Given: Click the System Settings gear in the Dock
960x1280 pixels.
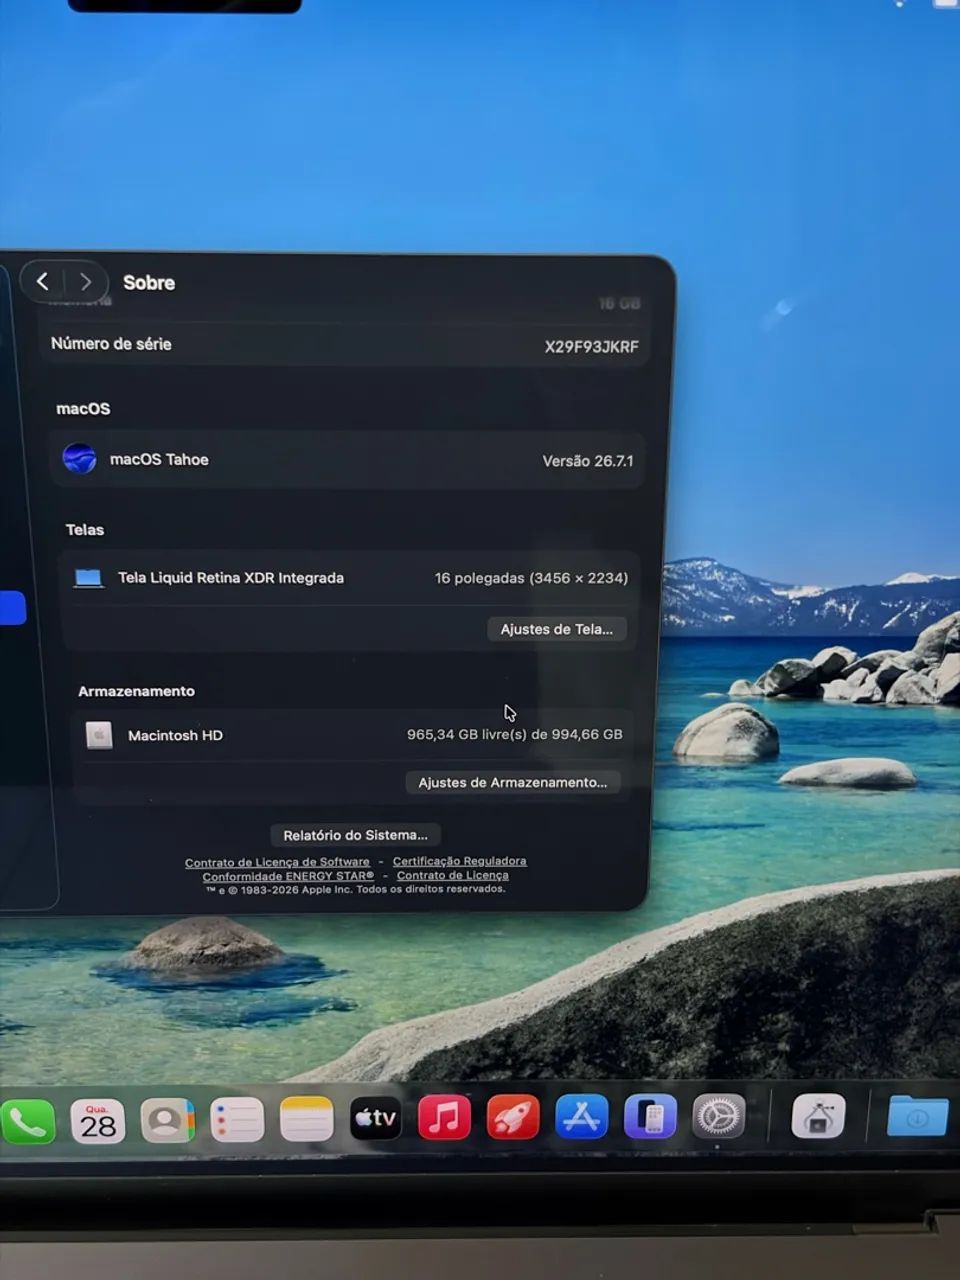Looking at the screenshot, I should coord(719,1116).
